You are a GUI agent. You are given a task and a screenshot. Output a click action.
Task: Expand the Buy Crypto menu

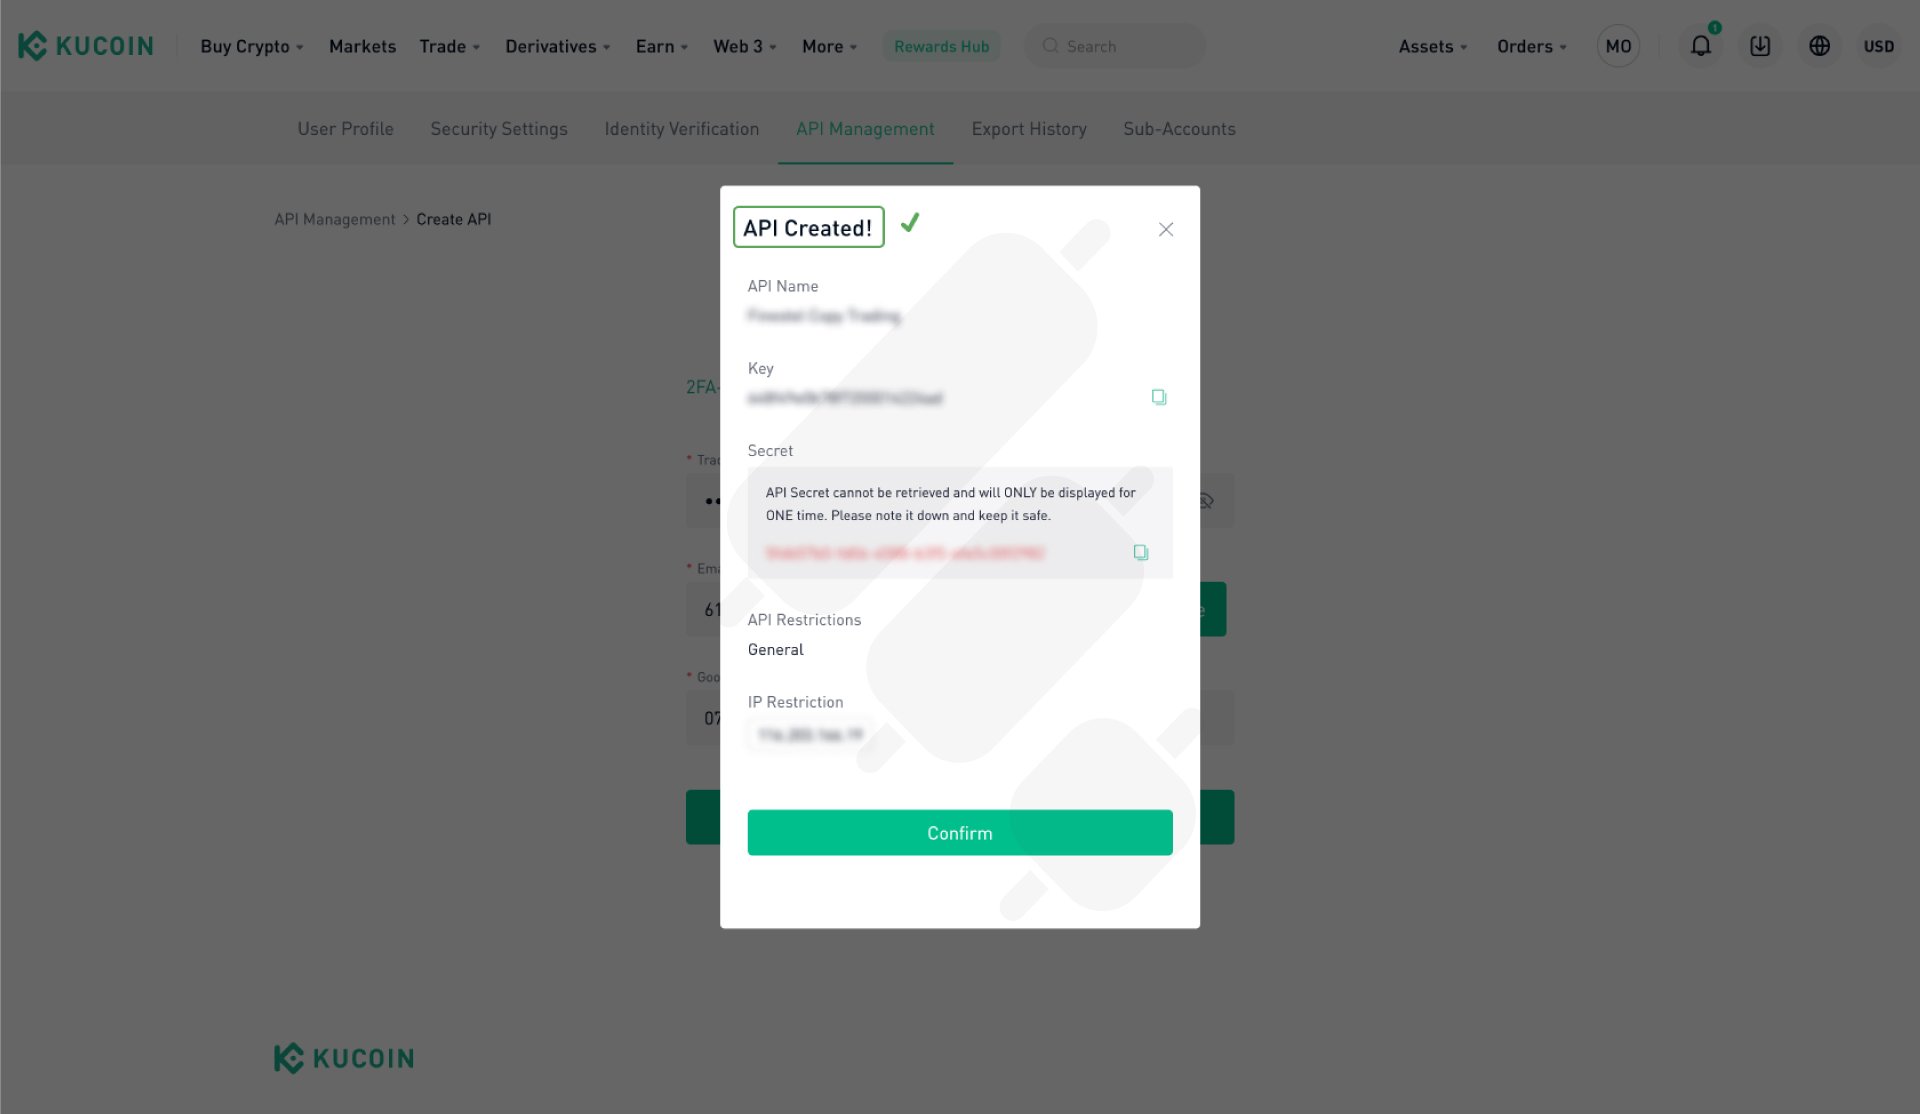coord(251,46)
